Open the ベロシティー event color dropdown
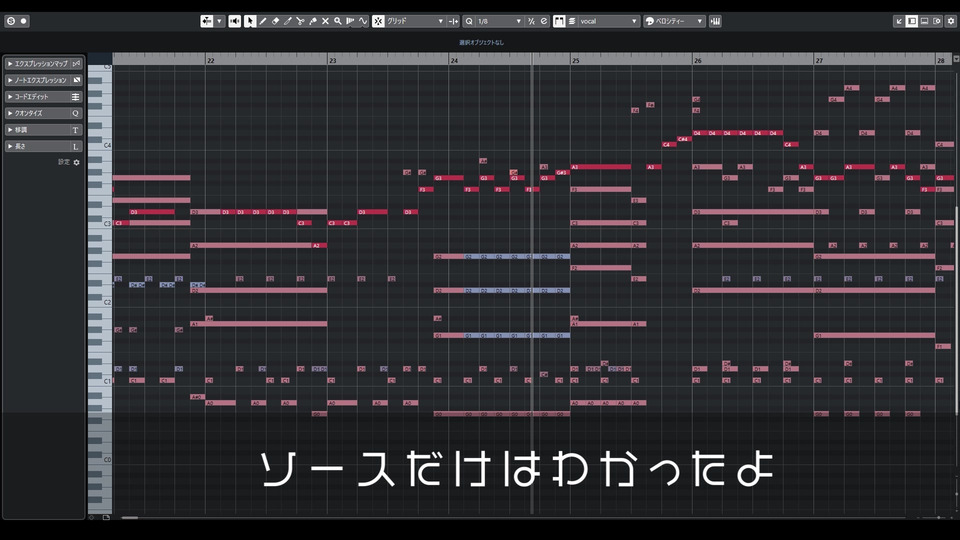Viewport: 960px width, 540px height. pyautogui.click(x=675, y=21)
